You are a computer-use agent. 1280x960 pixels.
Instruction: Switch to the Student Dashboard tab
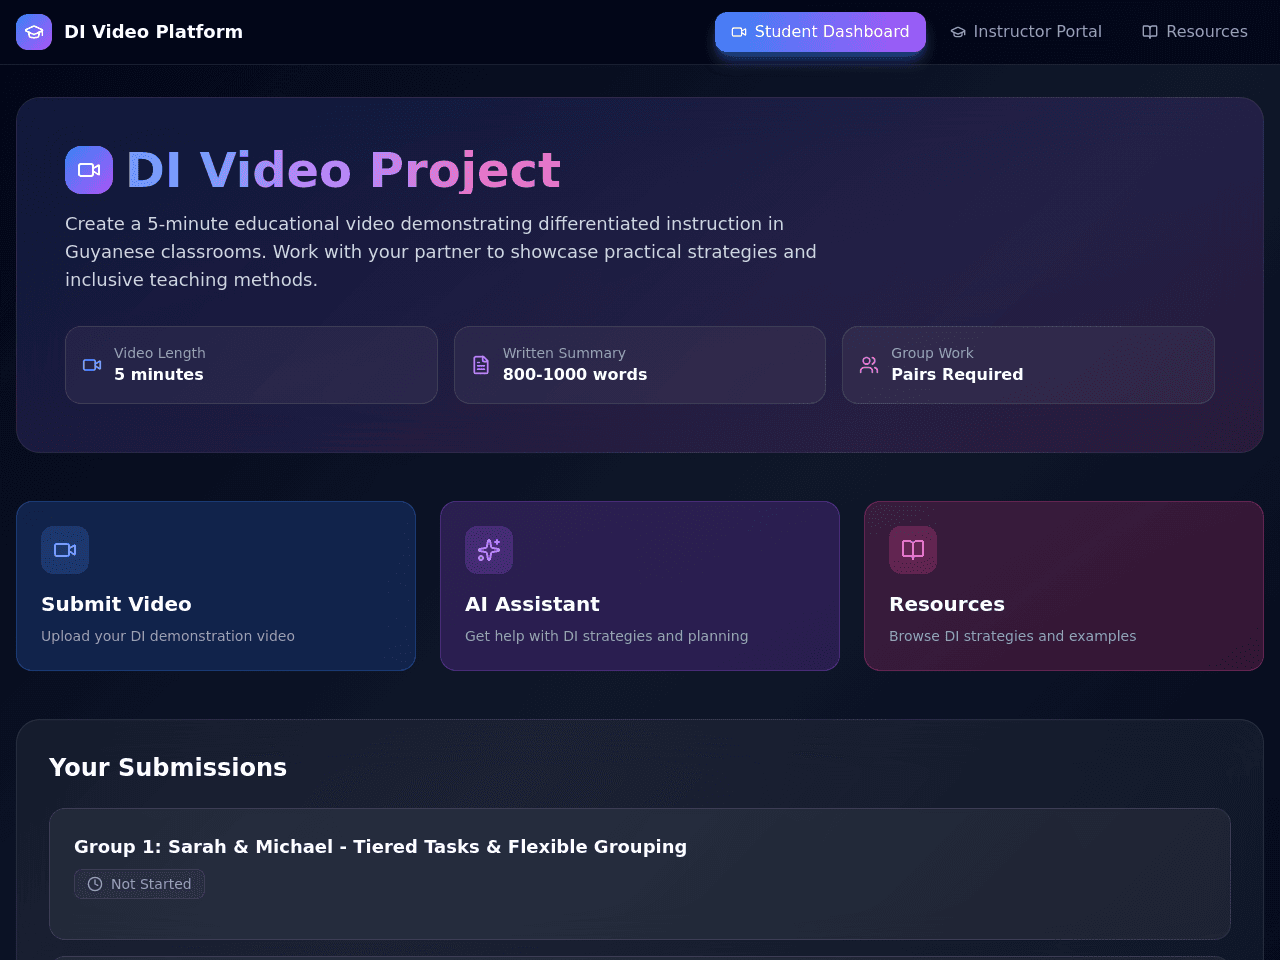pyautogui.click(x=820, y=32)
